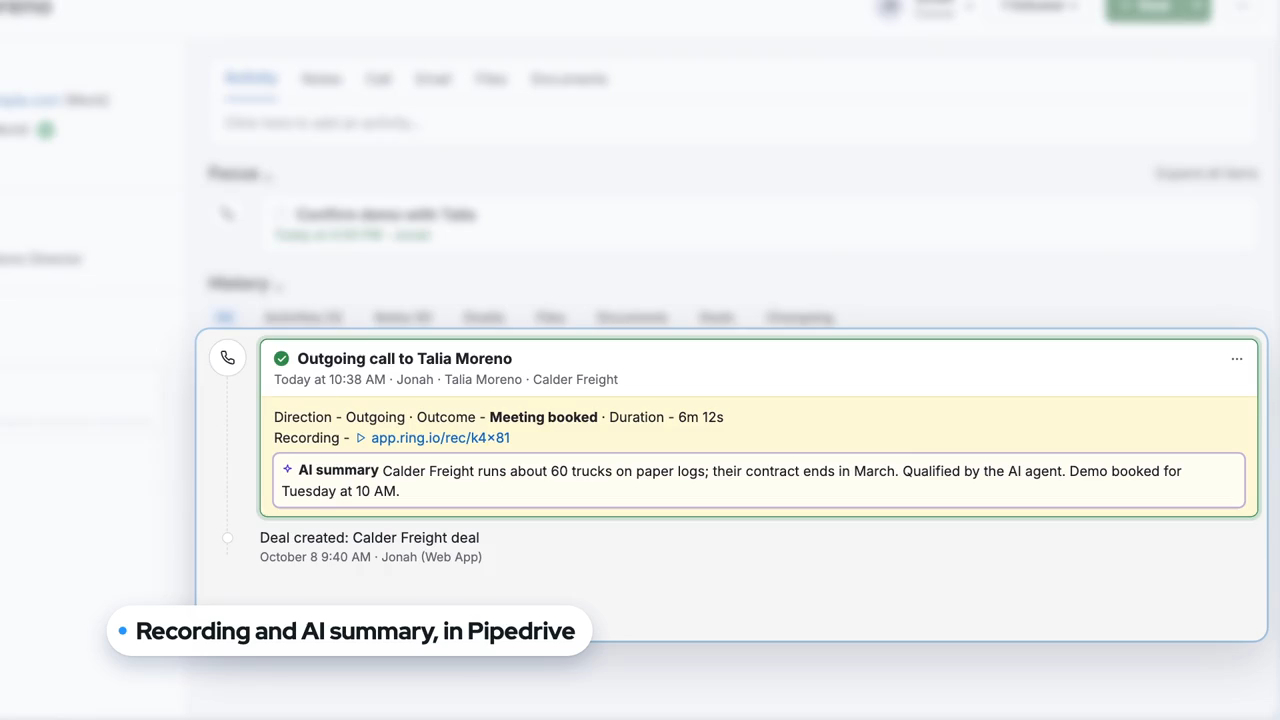Click 'Calder Freight' in the call subtitle
The height and width of the screenshot is (720, 1280).
[x=575, y=380]
